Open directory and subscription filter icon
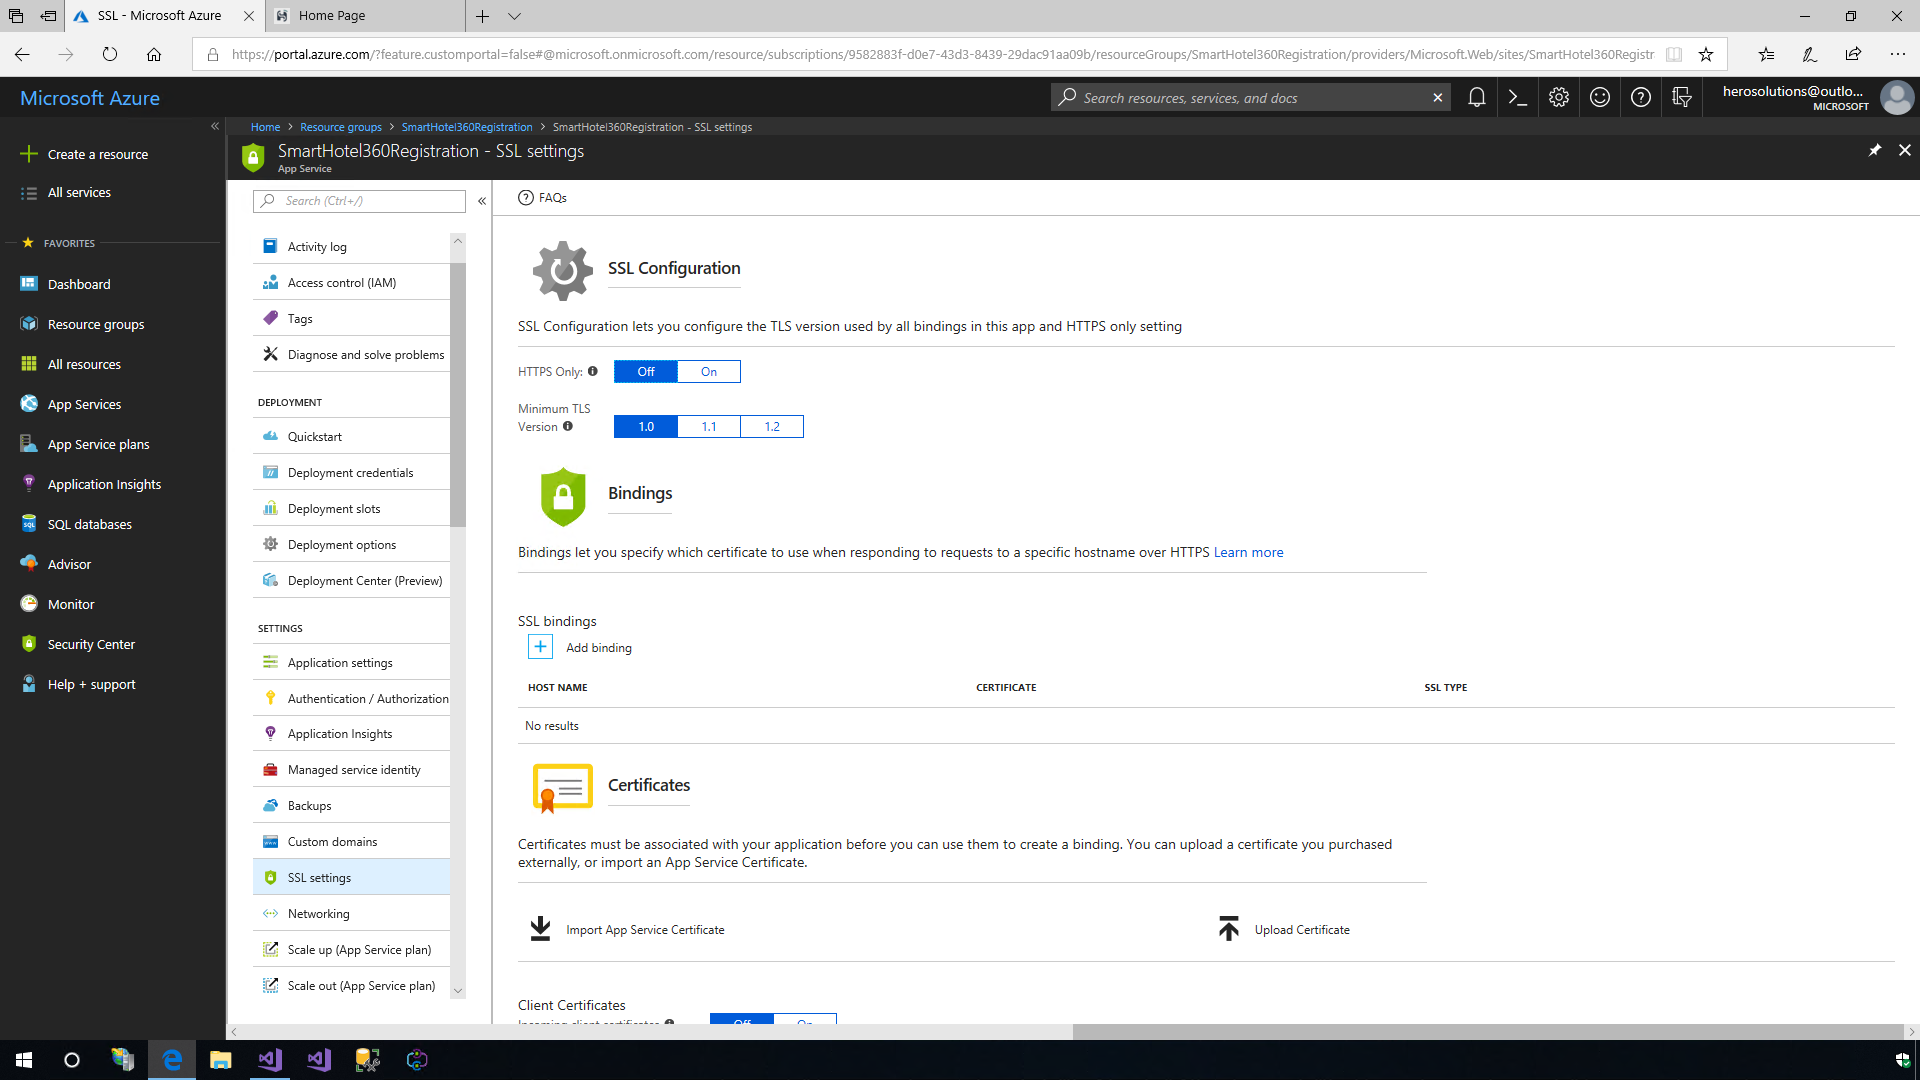 point(1681,97)
